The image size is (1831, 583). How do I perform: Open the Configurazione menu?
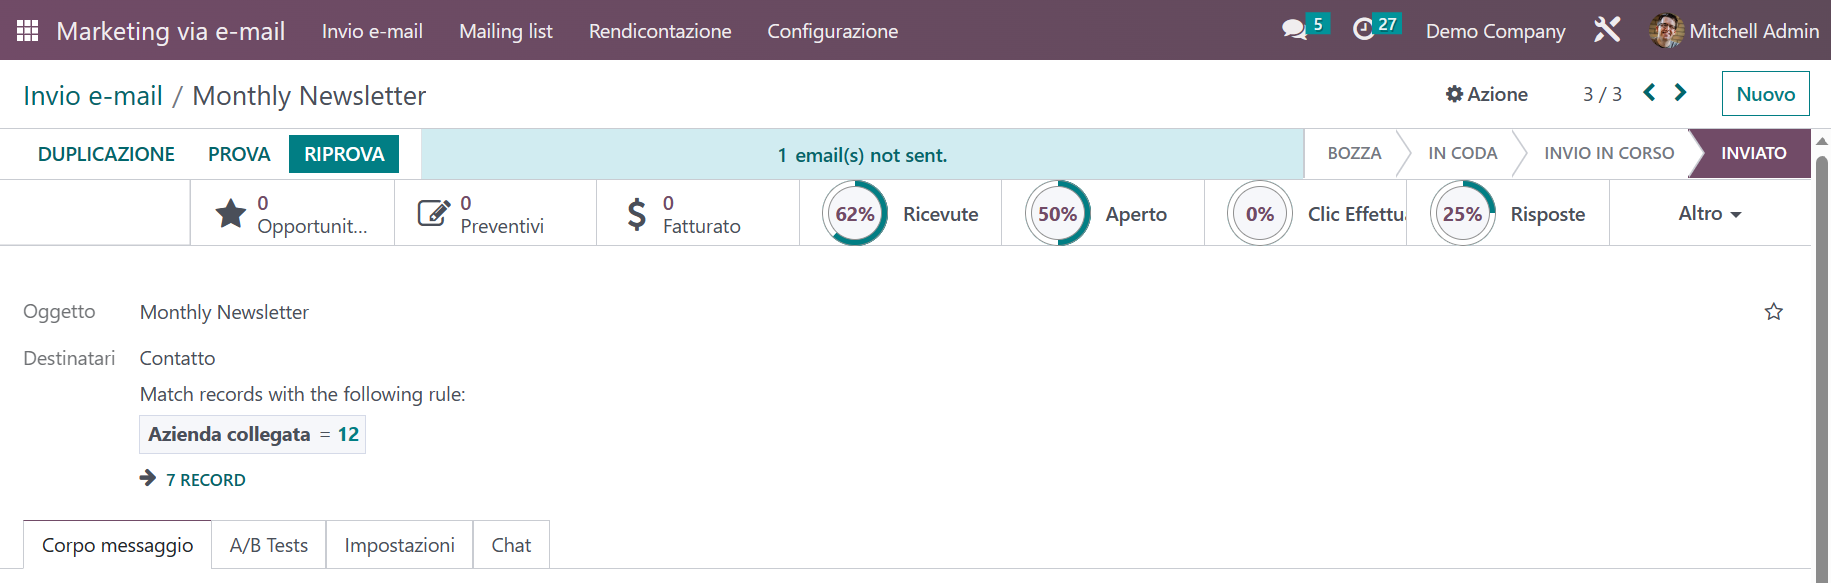832,31
